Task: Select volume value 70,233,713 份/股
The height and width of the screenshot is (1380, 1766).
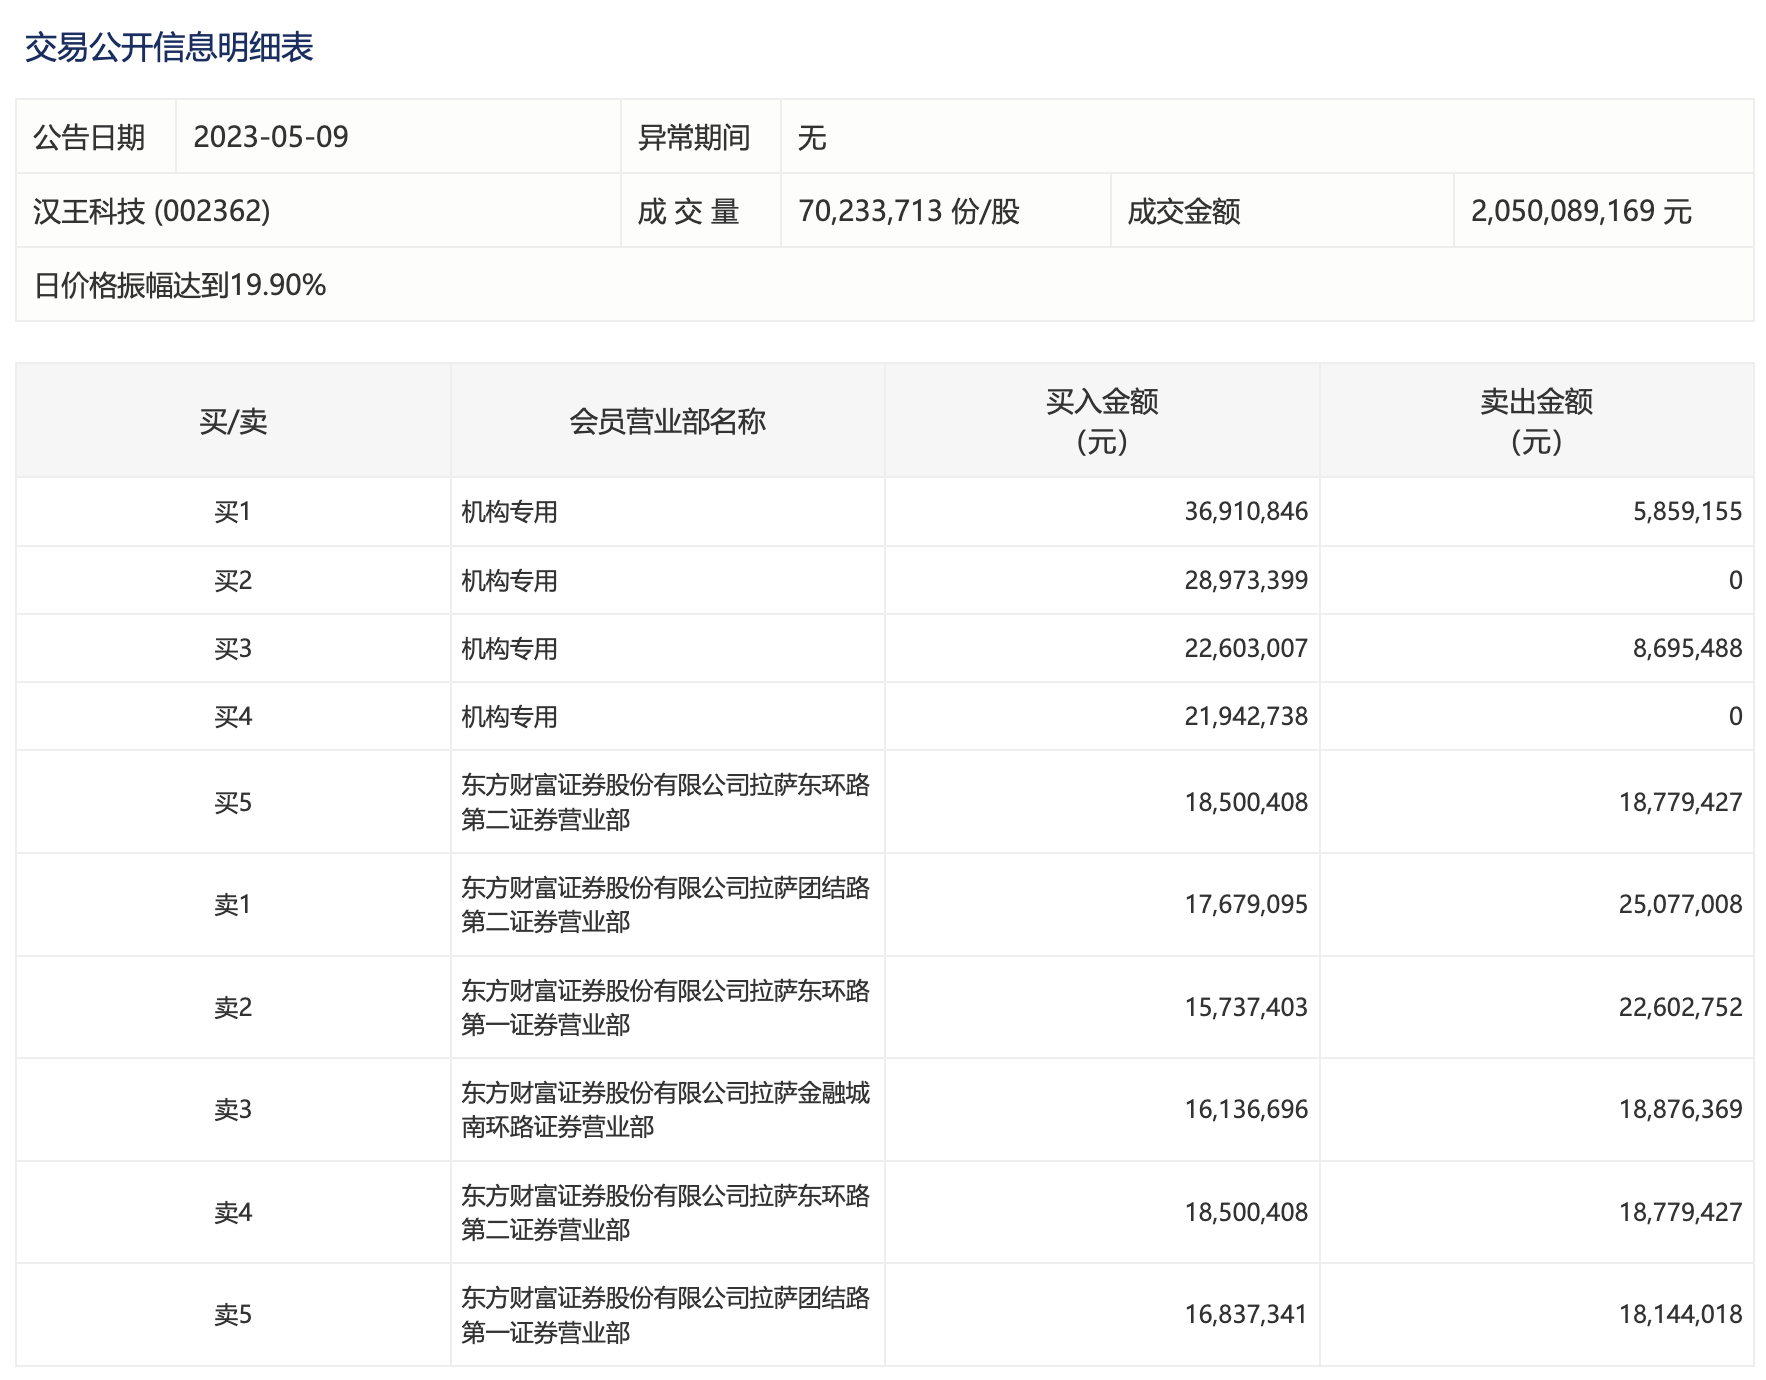Action: pos(909,211)
